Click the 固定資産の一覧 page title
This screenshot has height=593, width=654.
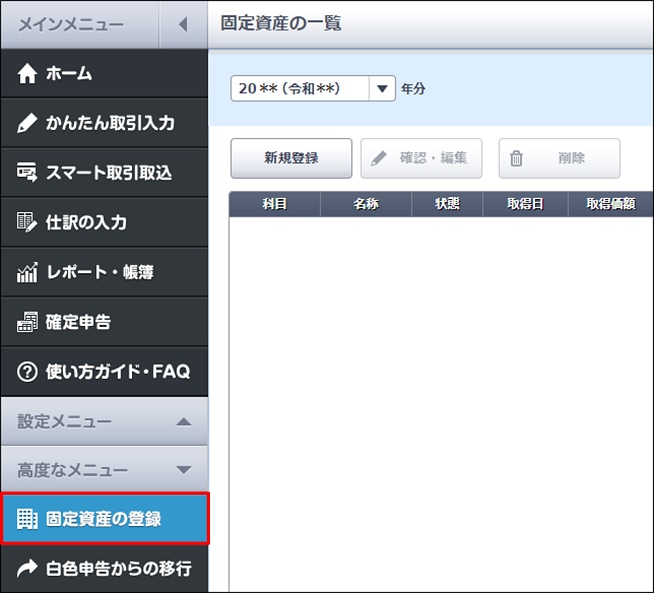pyautogui.click(x=281, y=23)
